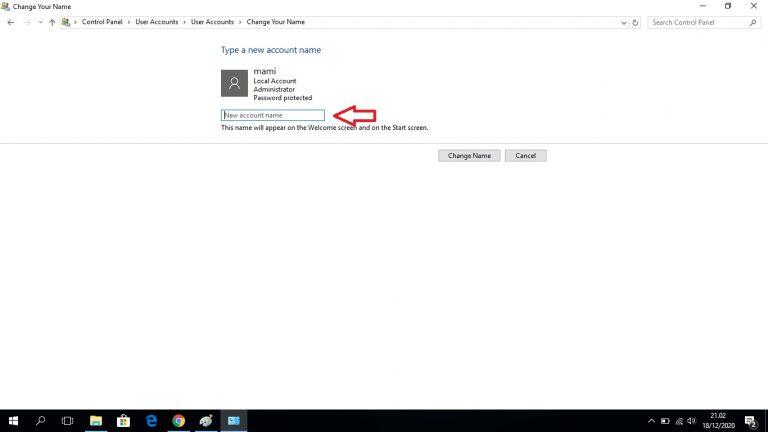Screen dimensions: 768x432
Task: Click the search magnifier icon
Action: pos(753,23)
